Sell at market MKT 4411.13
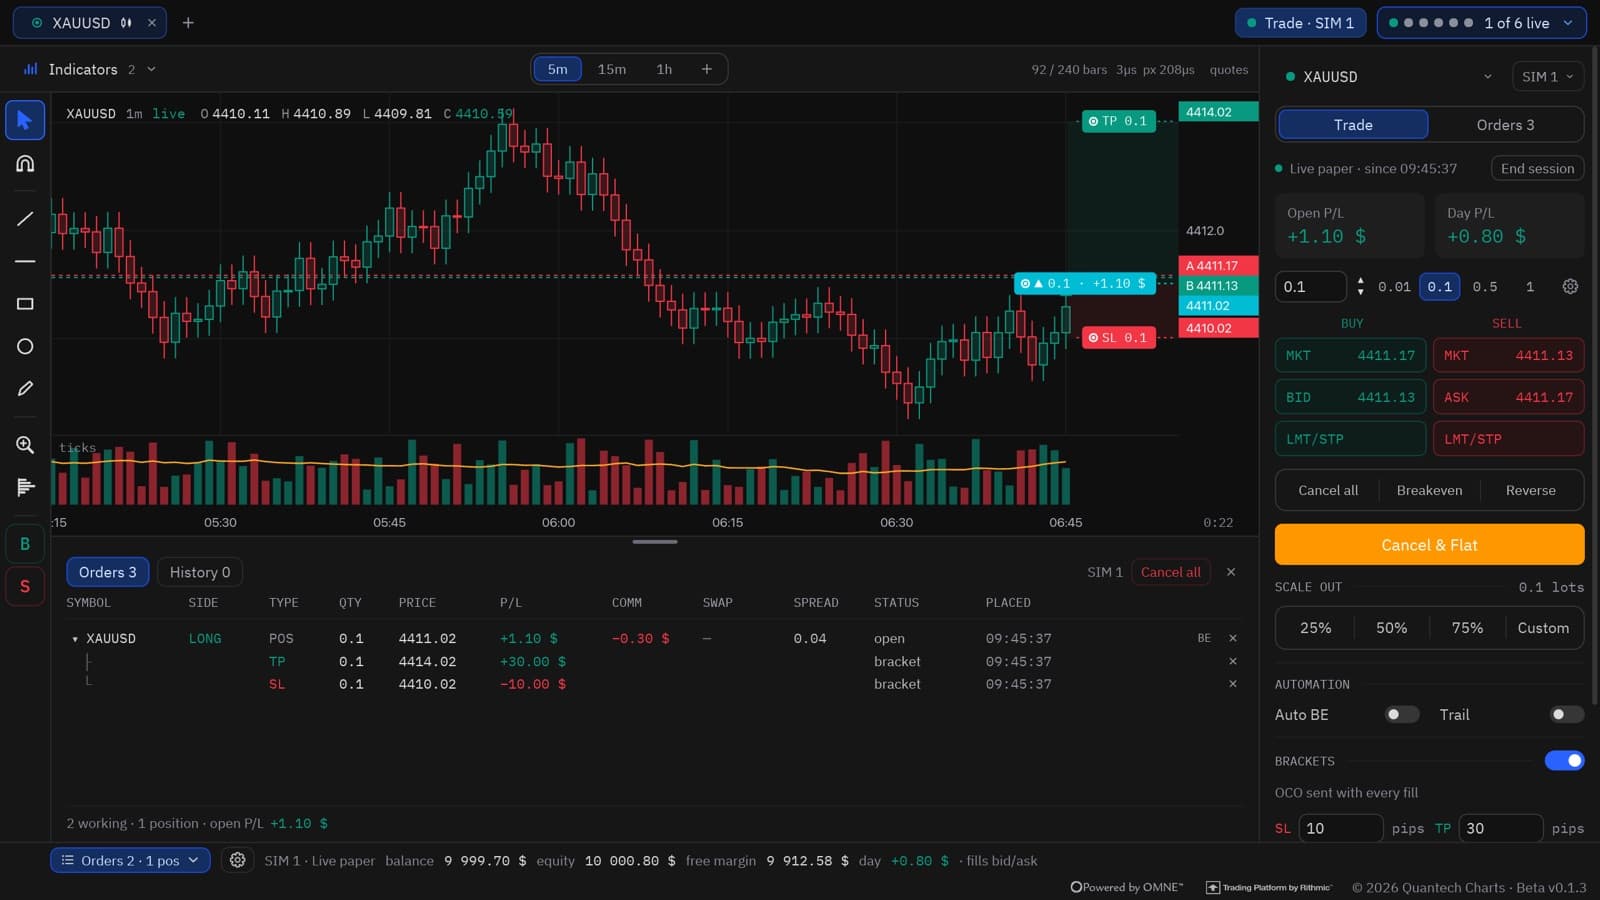The height and width of the screenshot is (900, 1600). click(x=1508, y=355)
